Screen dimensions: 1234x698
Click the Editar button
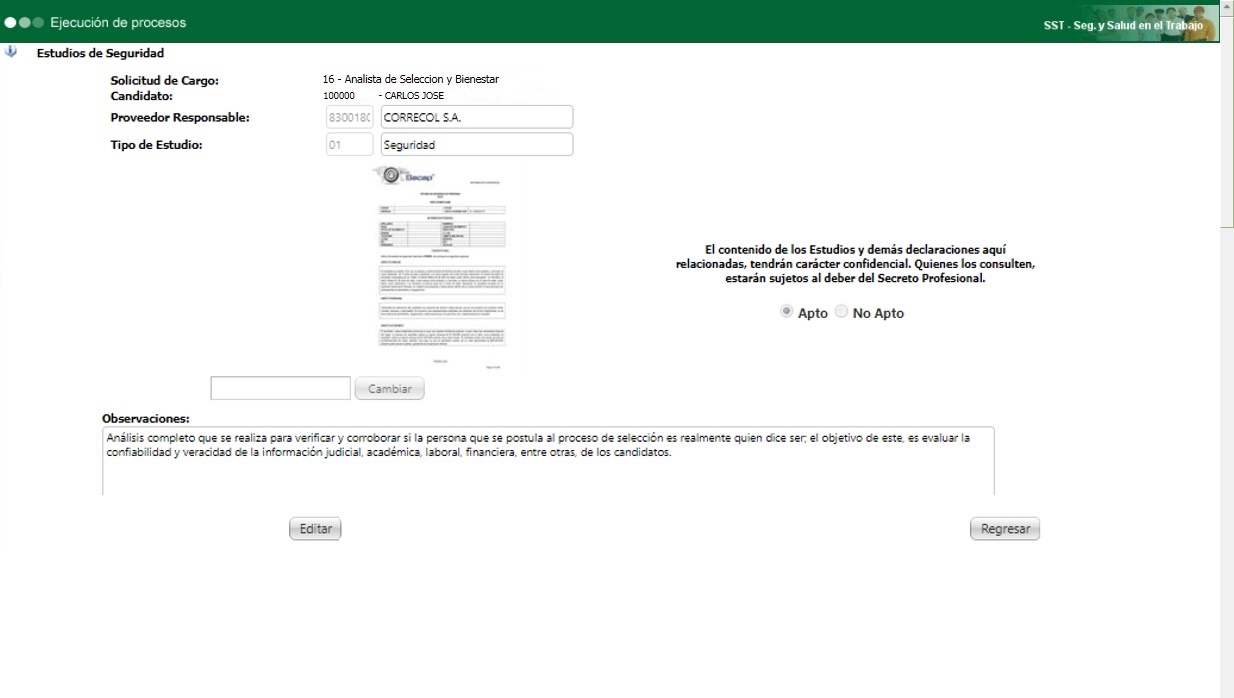click(315, 529)
